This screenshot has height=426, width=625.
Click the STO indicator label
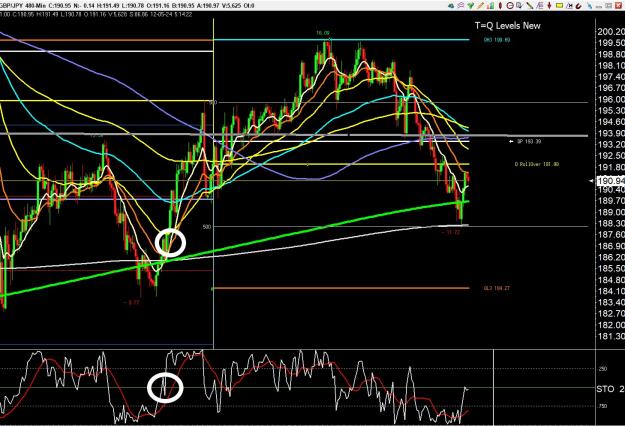point(605,389)
